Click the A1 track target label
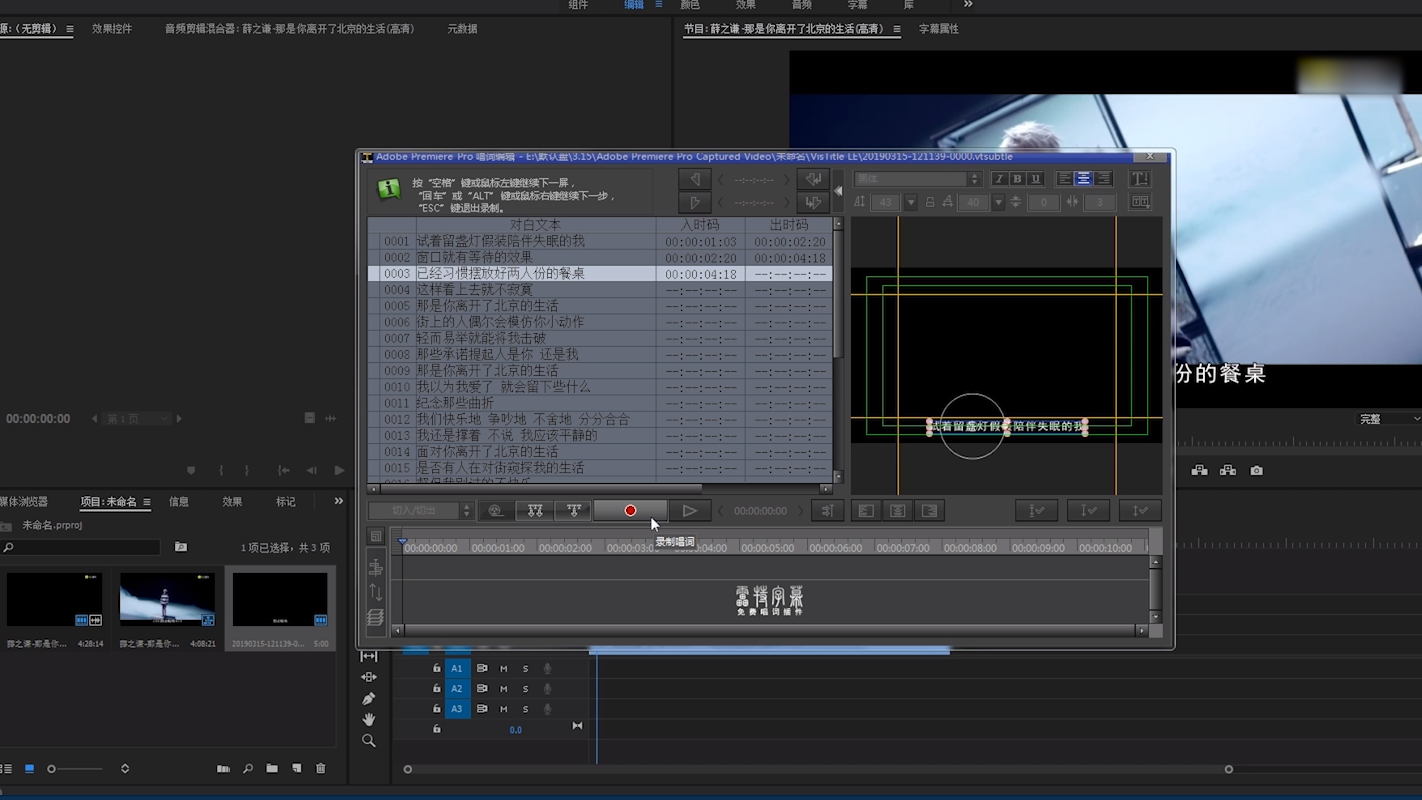Viewport: 1422px width, 800px height. tap(456, 669)
